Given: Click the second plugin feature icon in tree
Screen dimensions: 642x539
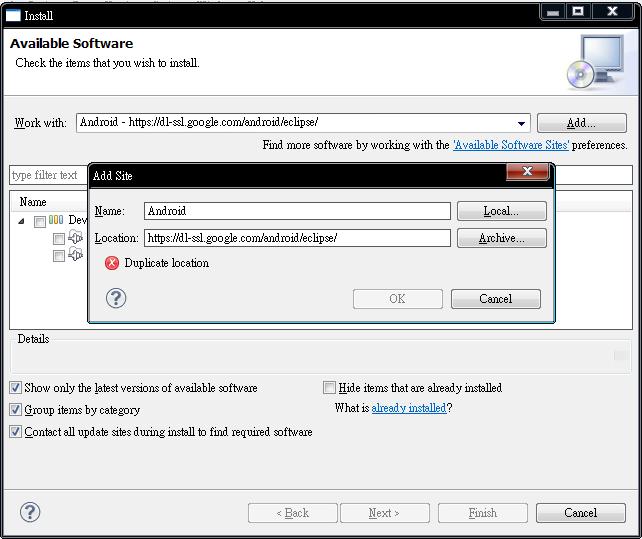Looking at the screenshot, I should (75, 254).
